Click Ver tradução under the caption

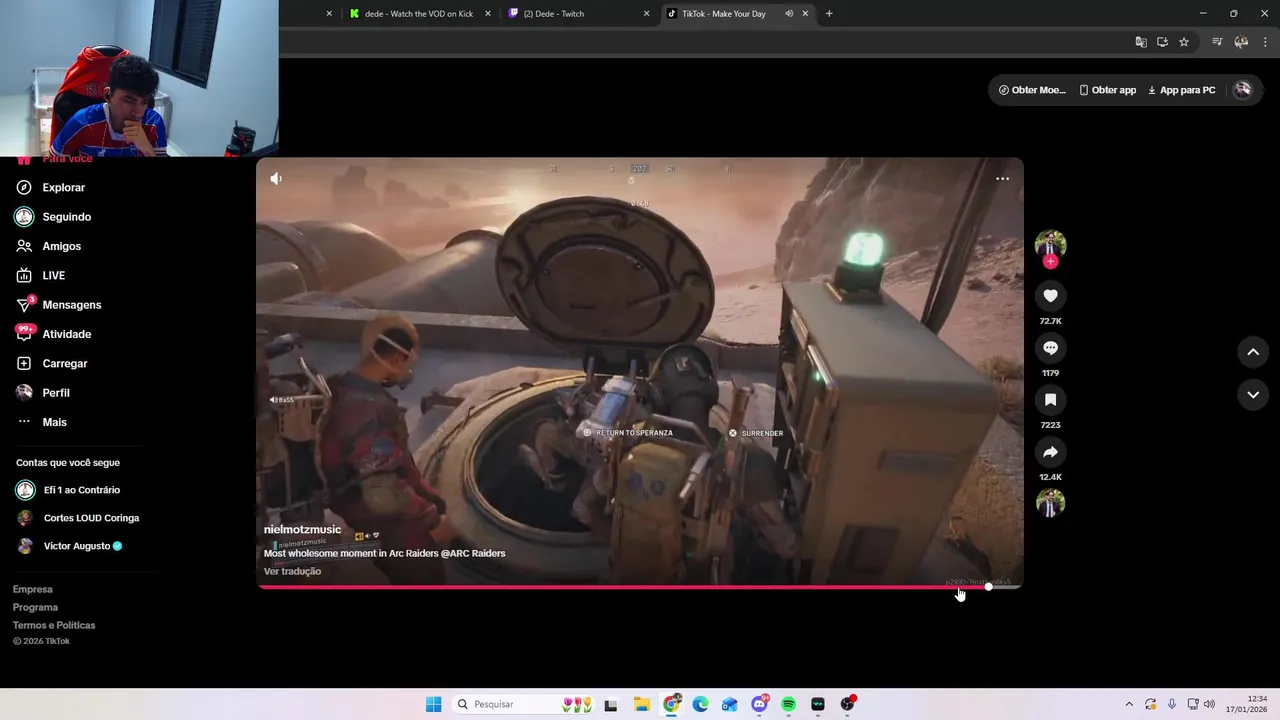click(292, 571)
